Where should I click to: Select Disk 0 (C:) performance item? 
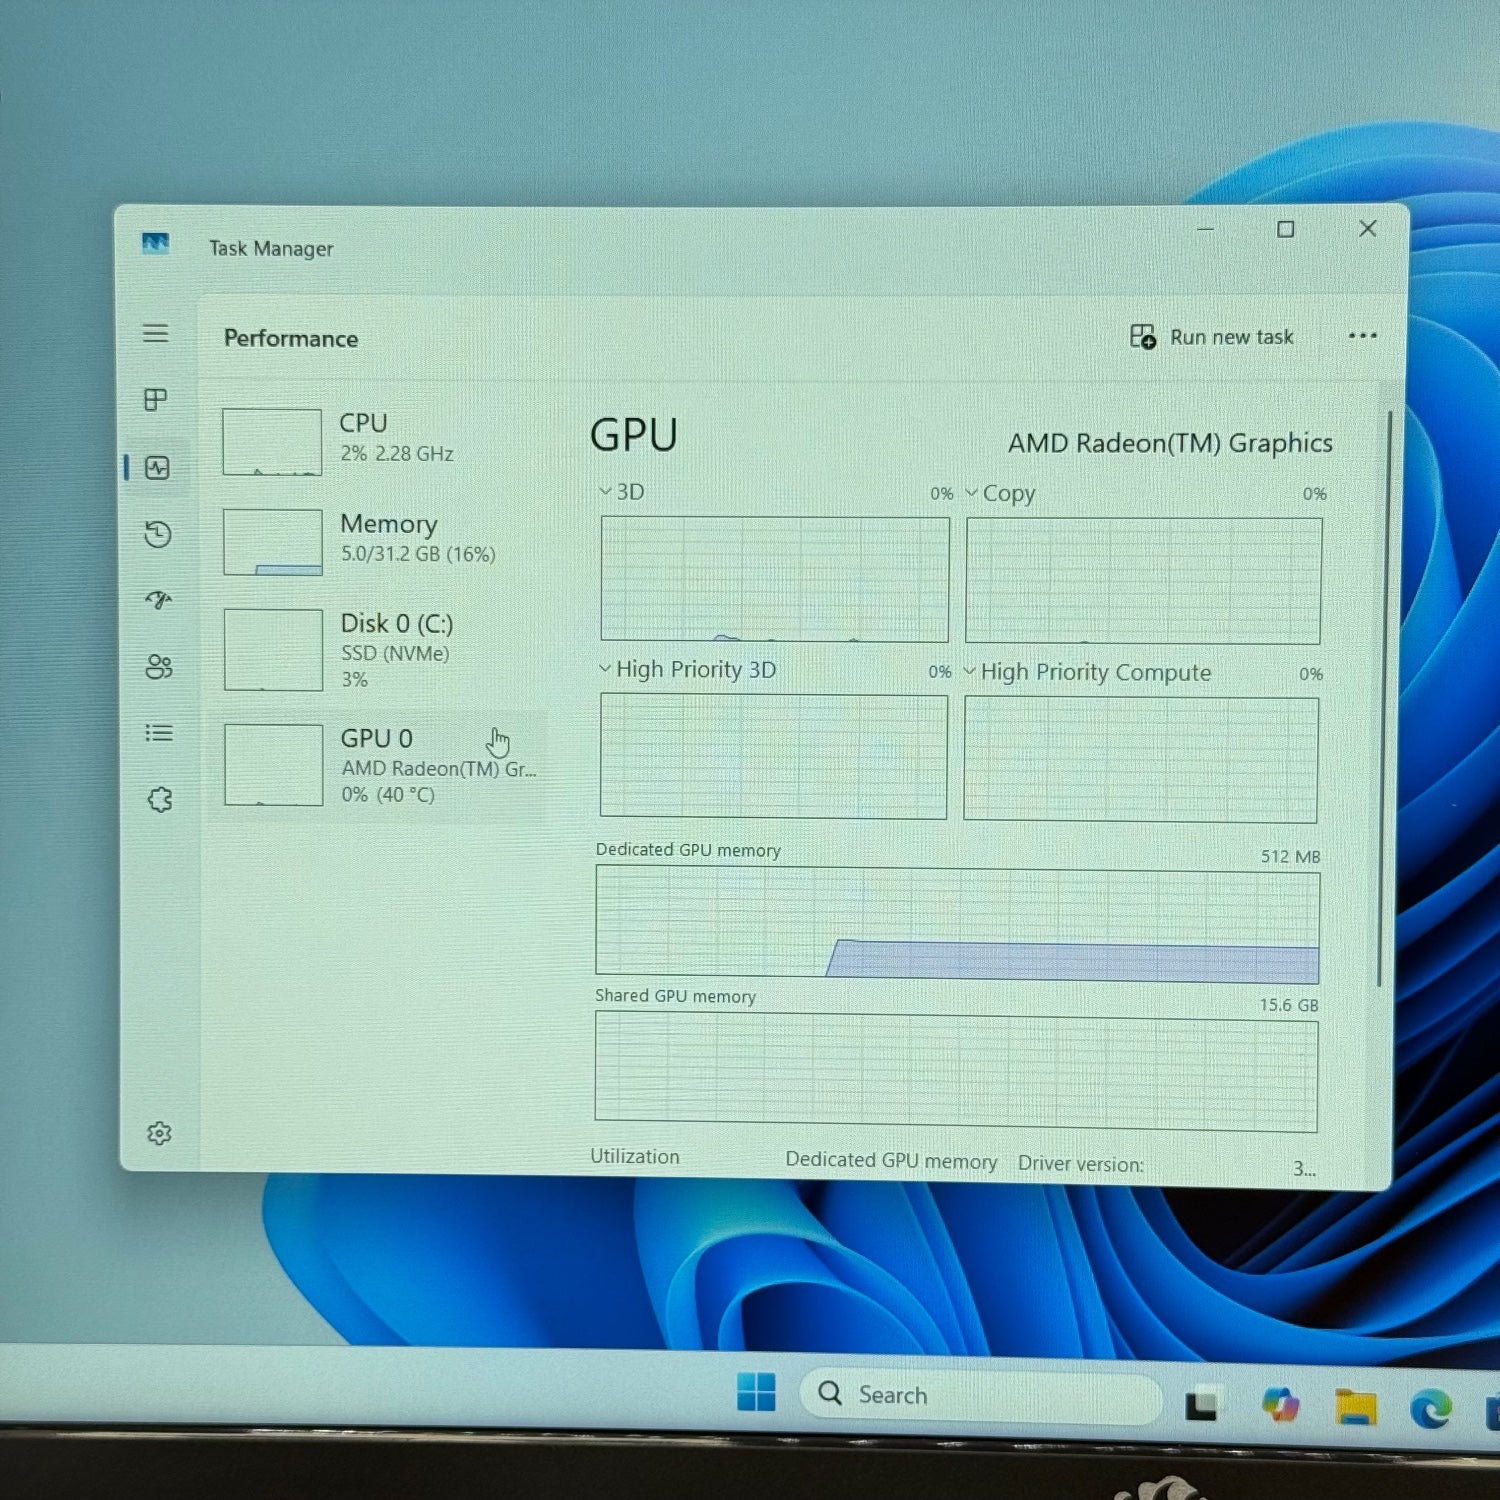click(380, 649)
